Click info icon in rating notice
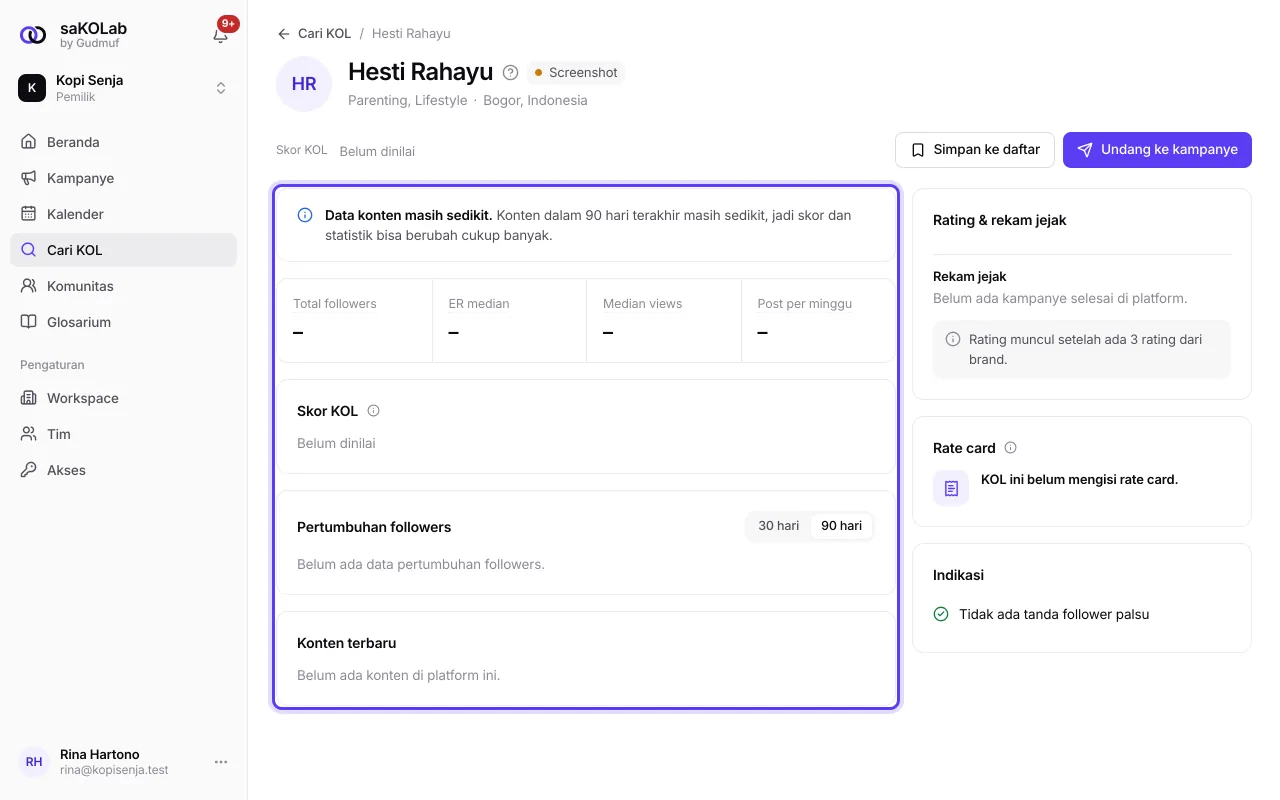1280x800 pixels. (x=953, y=339)
